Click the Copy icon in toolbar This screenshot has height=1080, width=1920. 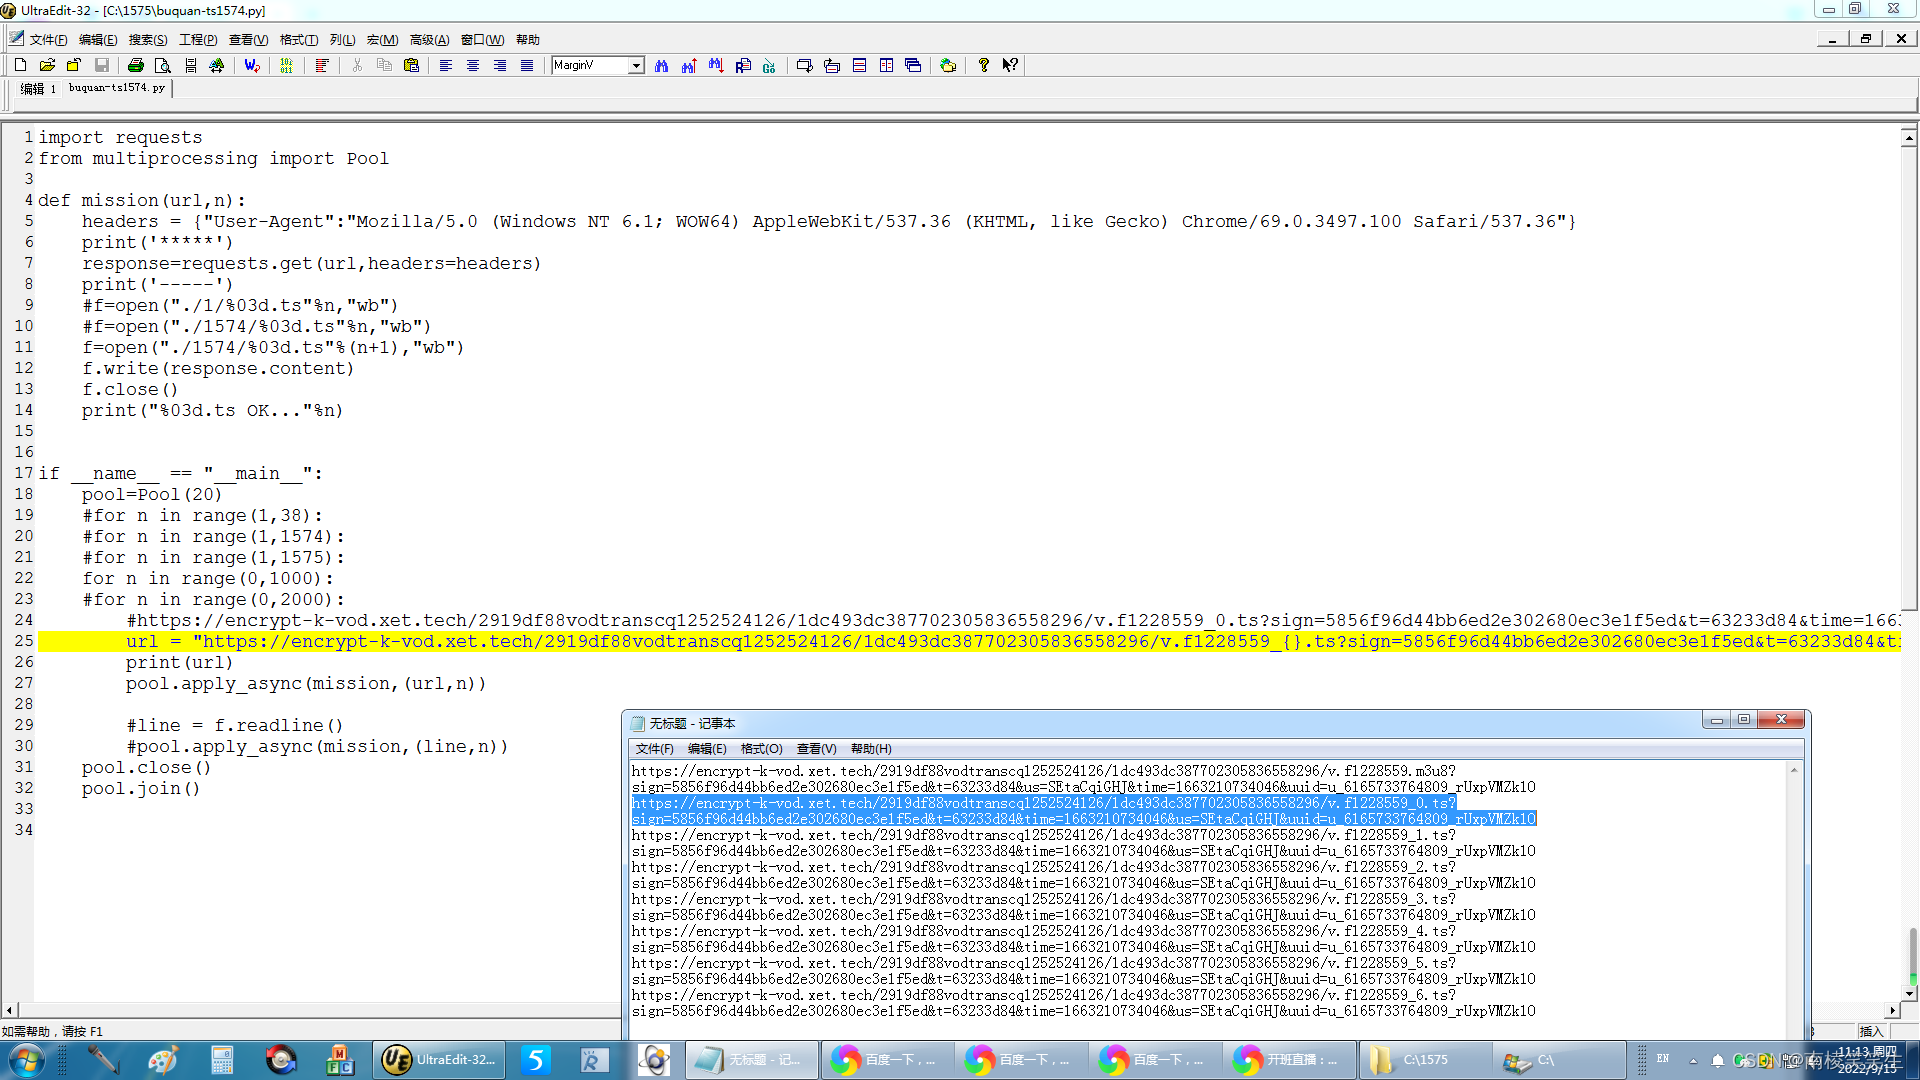(384, 65)
